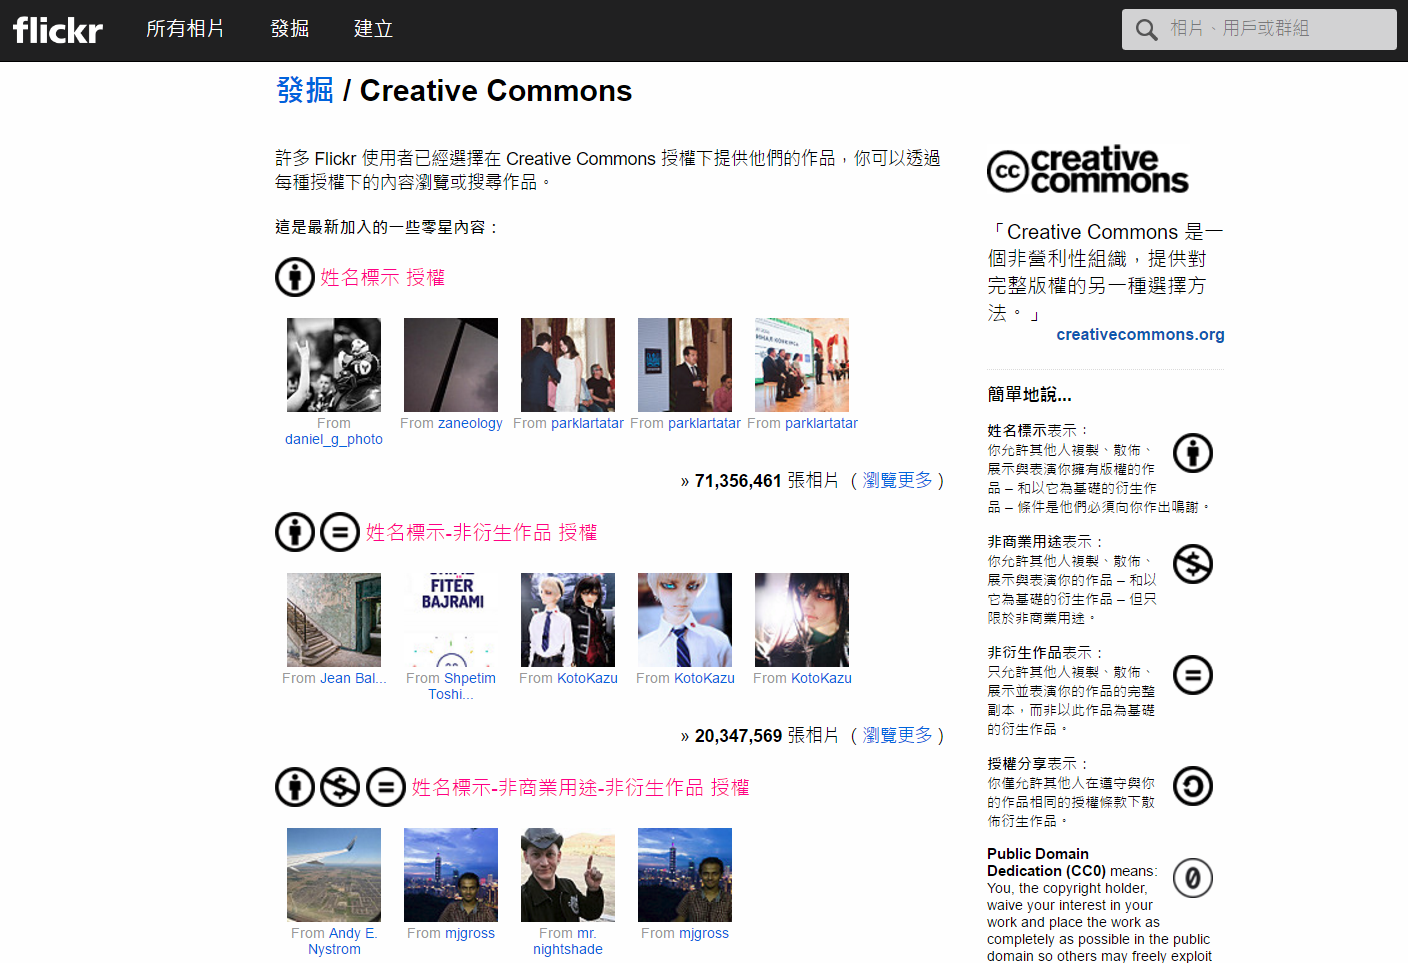The height and width of the screenshot is (963, 1408).
Task: Click the 71,356,461 photo count
Action: 738,481
